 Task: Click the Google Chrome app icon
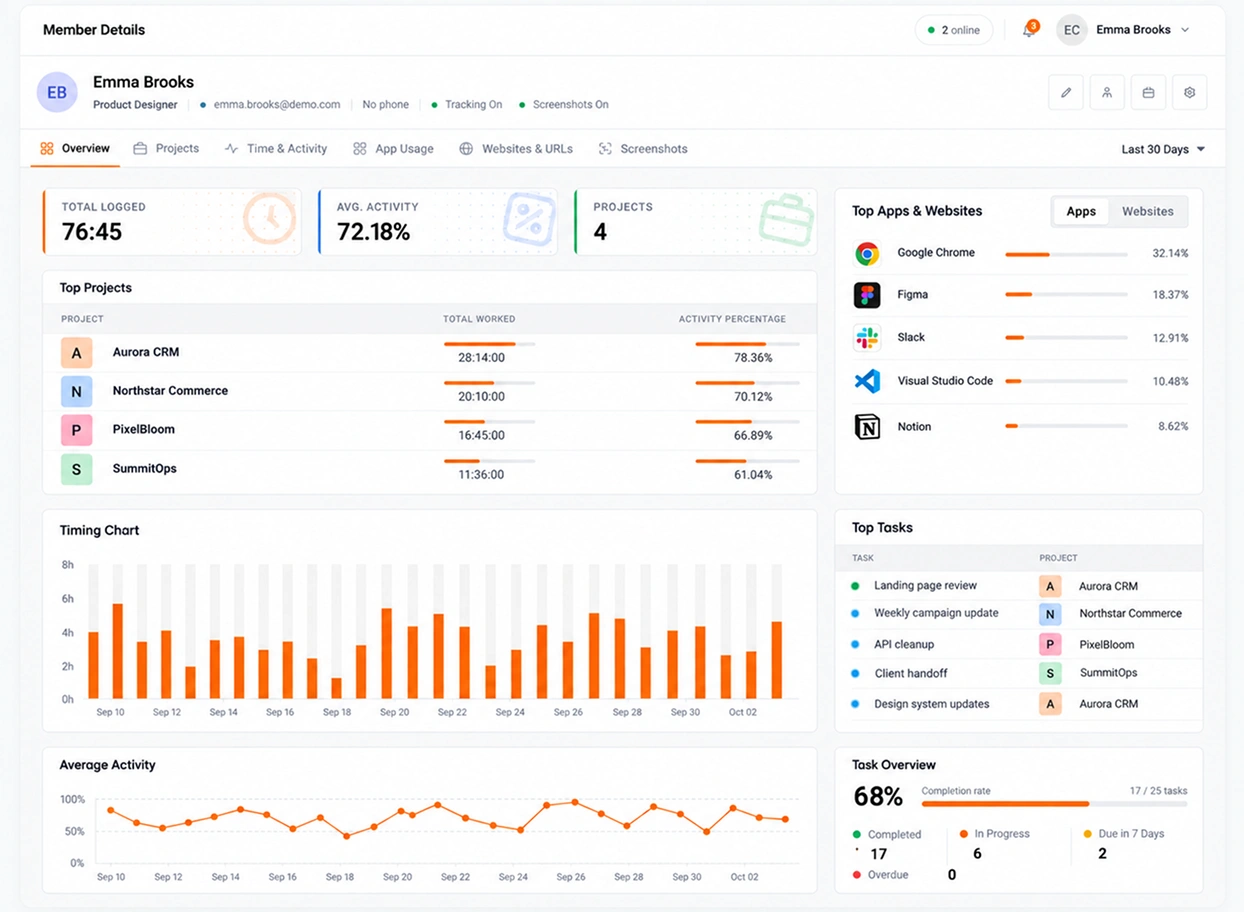click(x=867, y=254)
